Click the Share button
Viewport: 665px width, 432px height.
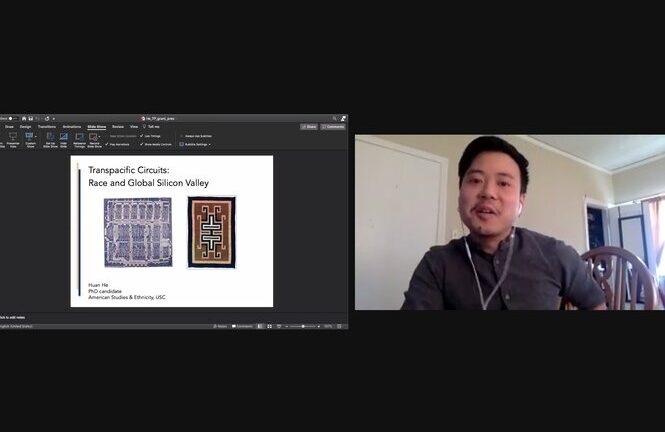pyautogui.click(x=309, y=127)
